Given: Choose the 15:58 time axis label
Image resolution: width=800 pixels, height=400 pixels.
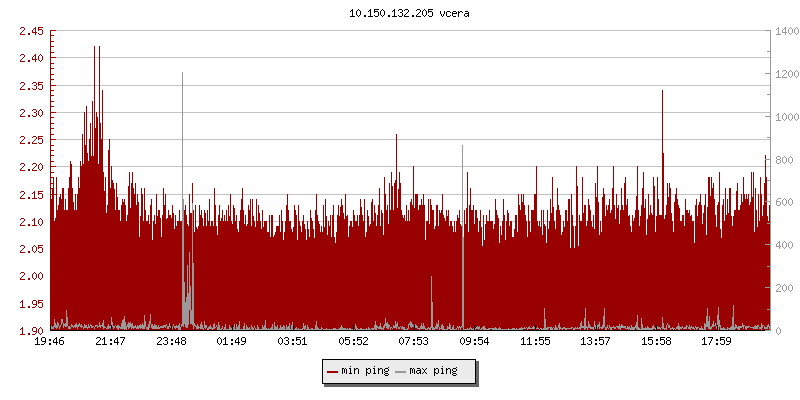Looking at the screenshot, I should (x=656, y=342).
